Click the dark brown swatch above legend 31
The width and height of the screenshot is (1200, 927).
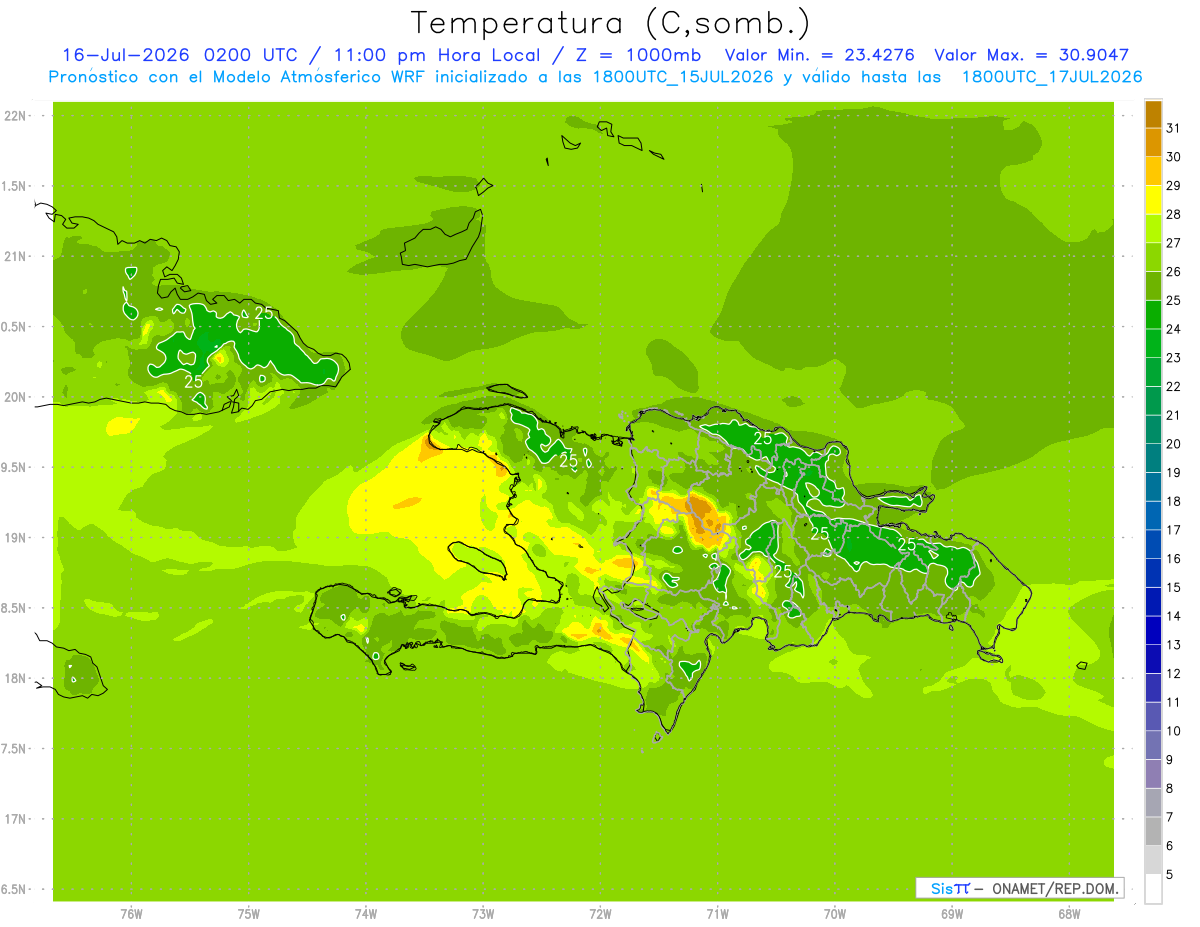[x=1153, y=114]
